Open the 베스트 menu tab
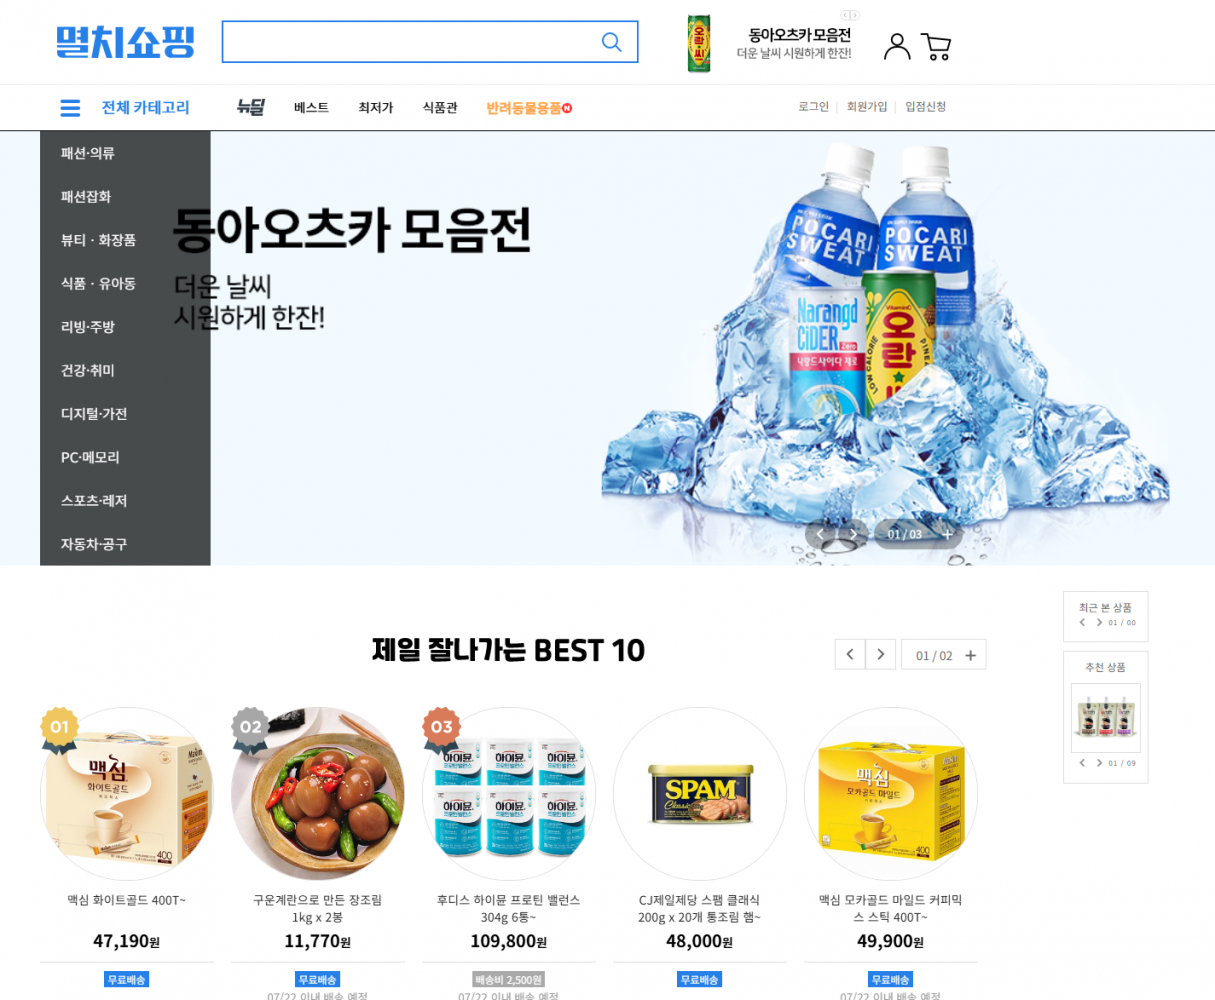Image resolution: width=1215 pixels, height=1000 pixels. pos(311,108)
